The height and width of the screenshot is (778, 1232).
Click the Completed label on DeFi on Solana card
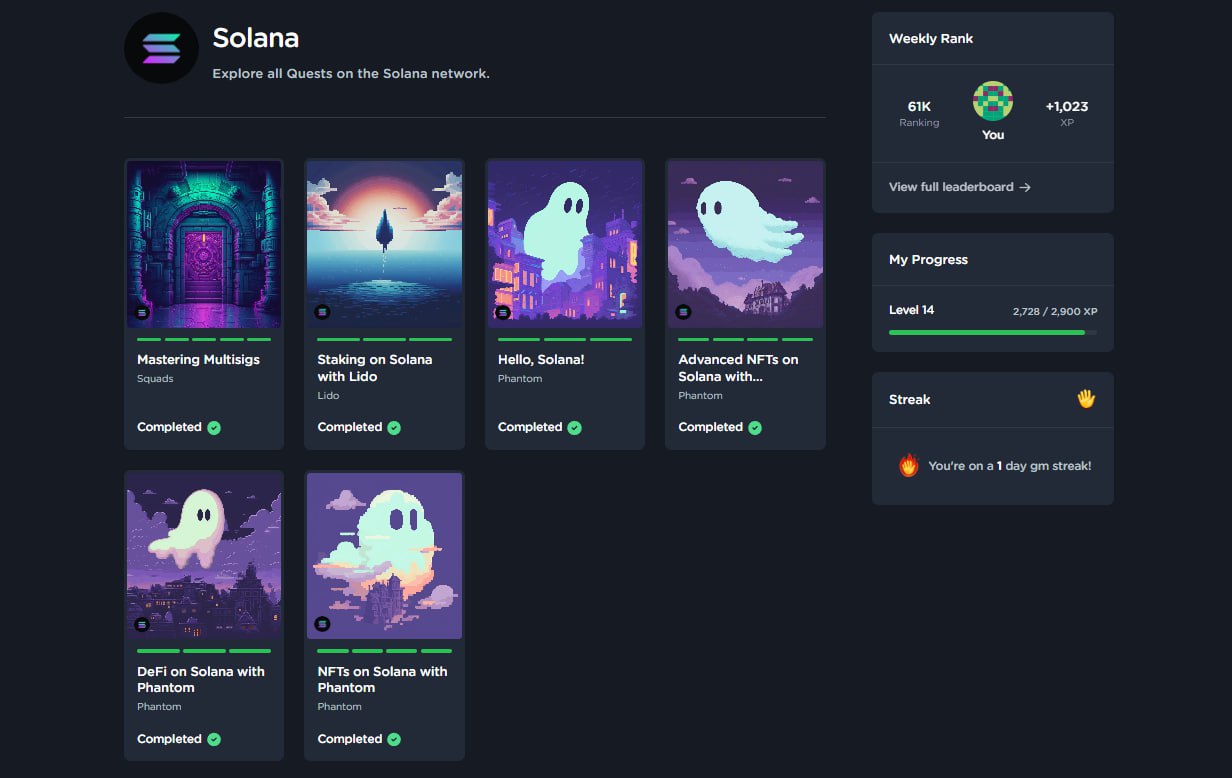point(169,739)
